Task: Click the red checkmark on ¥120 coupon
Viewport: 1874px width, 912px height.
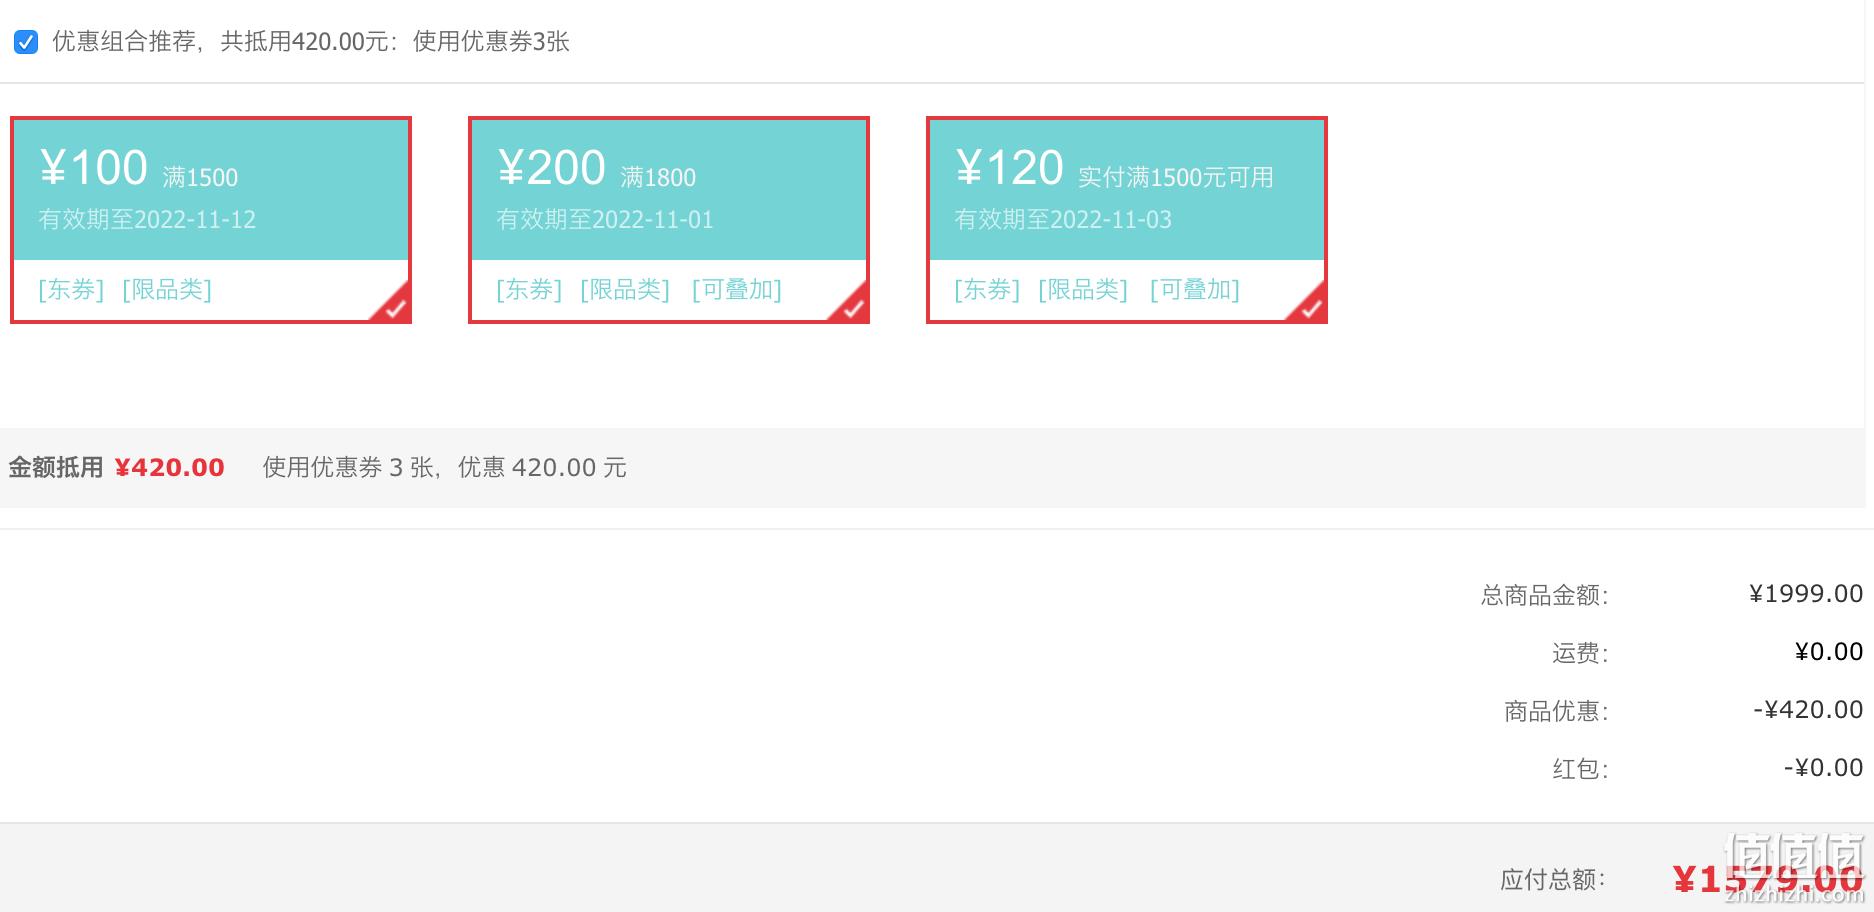Action: 1310,307
